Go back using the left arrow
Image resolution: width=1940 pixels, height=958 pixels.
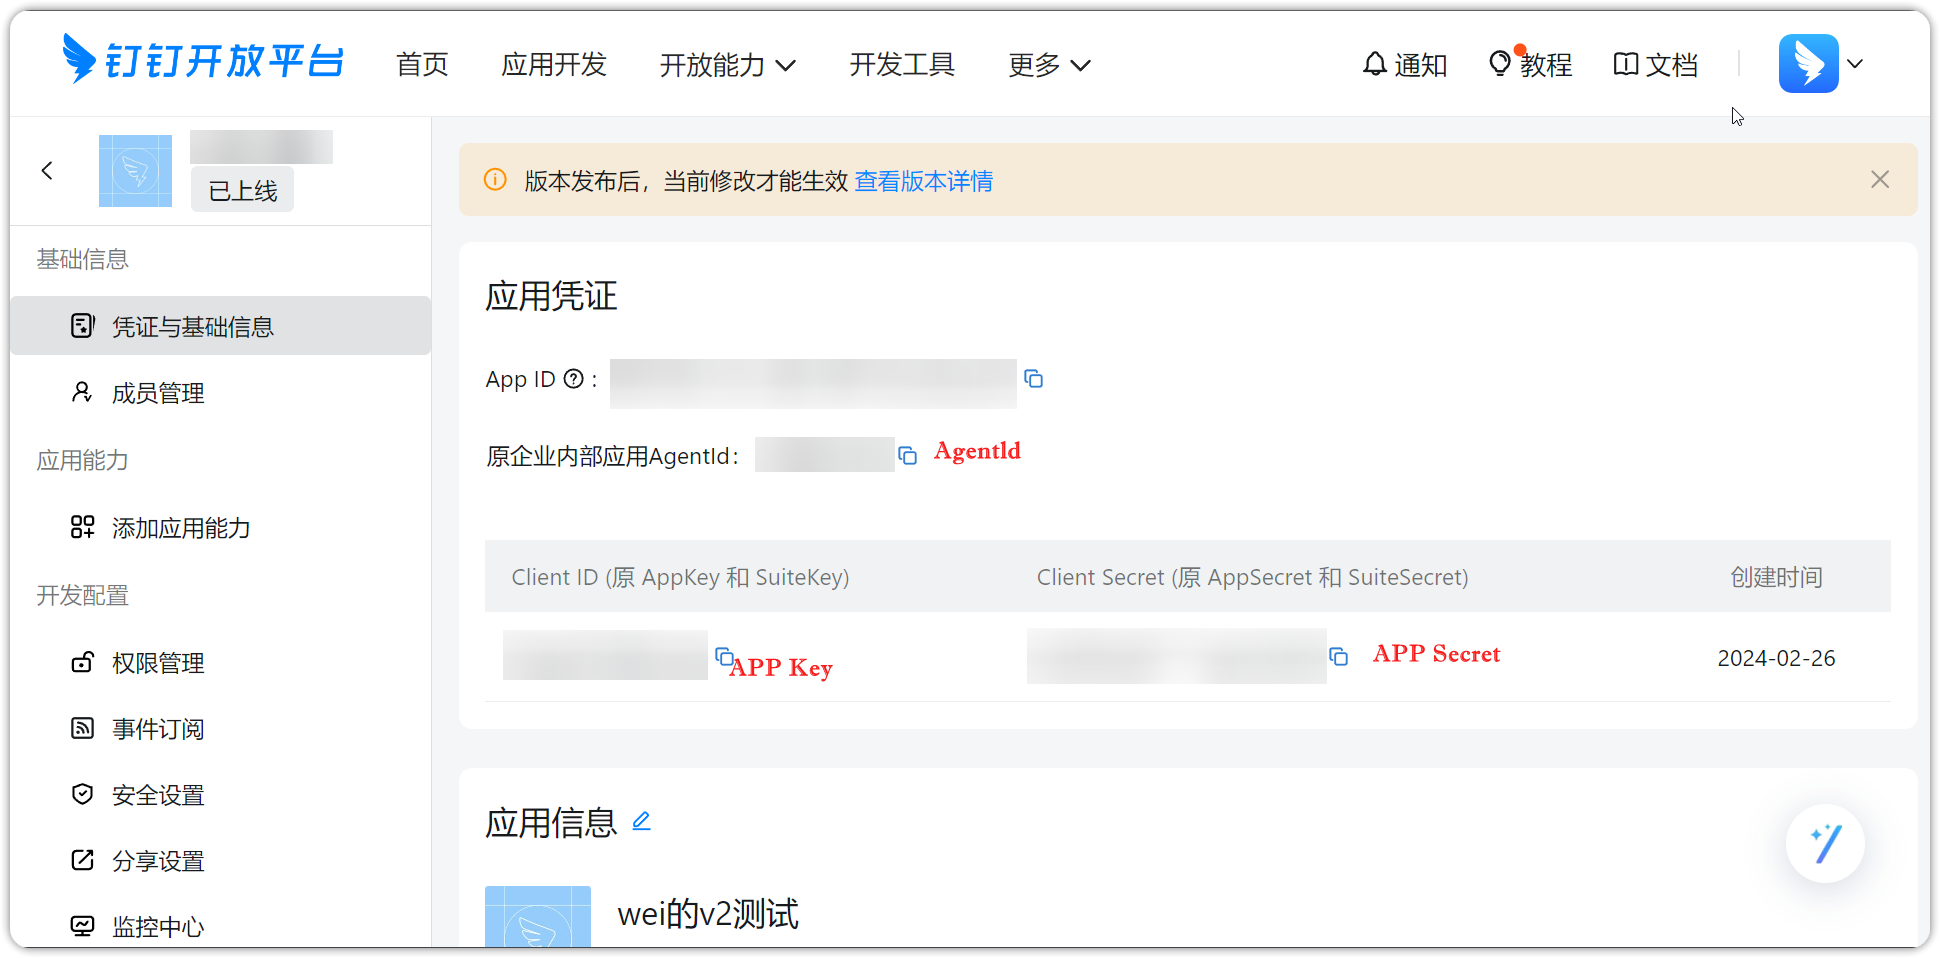pos(47,171)
